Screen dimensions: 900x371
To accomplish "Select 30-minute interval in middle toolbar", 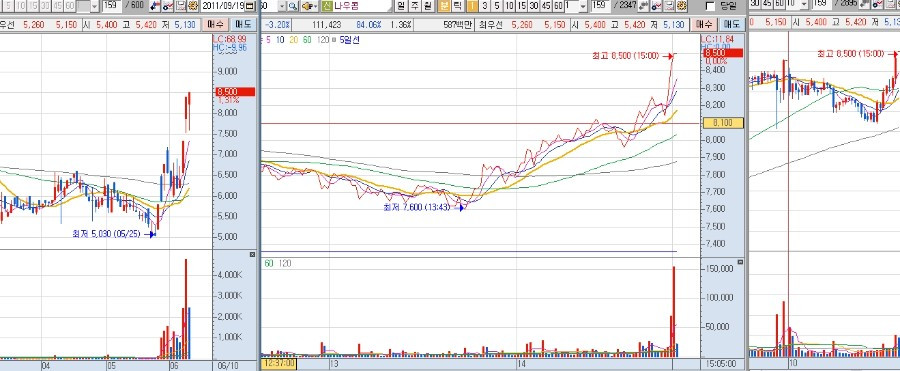I will pos(534,6).
